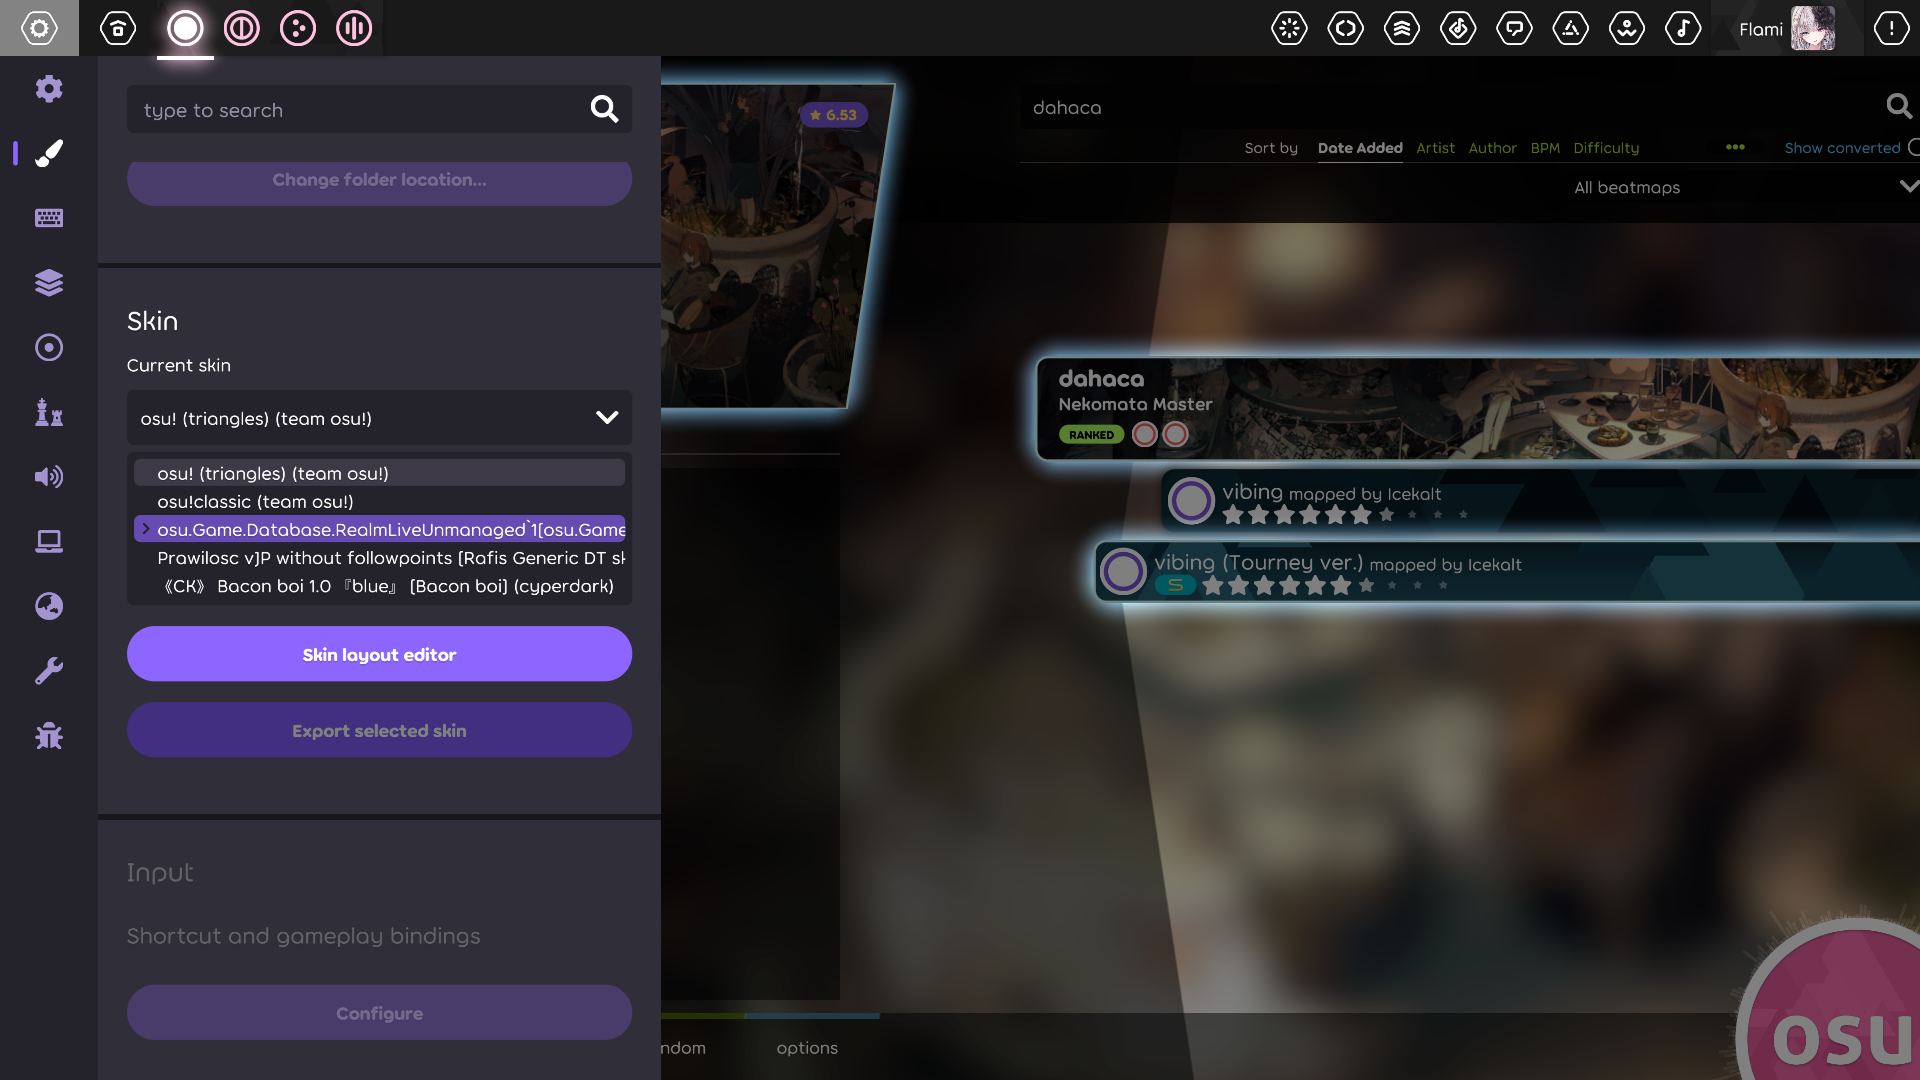Sort beatmaps by BPM

(1545, 148)
